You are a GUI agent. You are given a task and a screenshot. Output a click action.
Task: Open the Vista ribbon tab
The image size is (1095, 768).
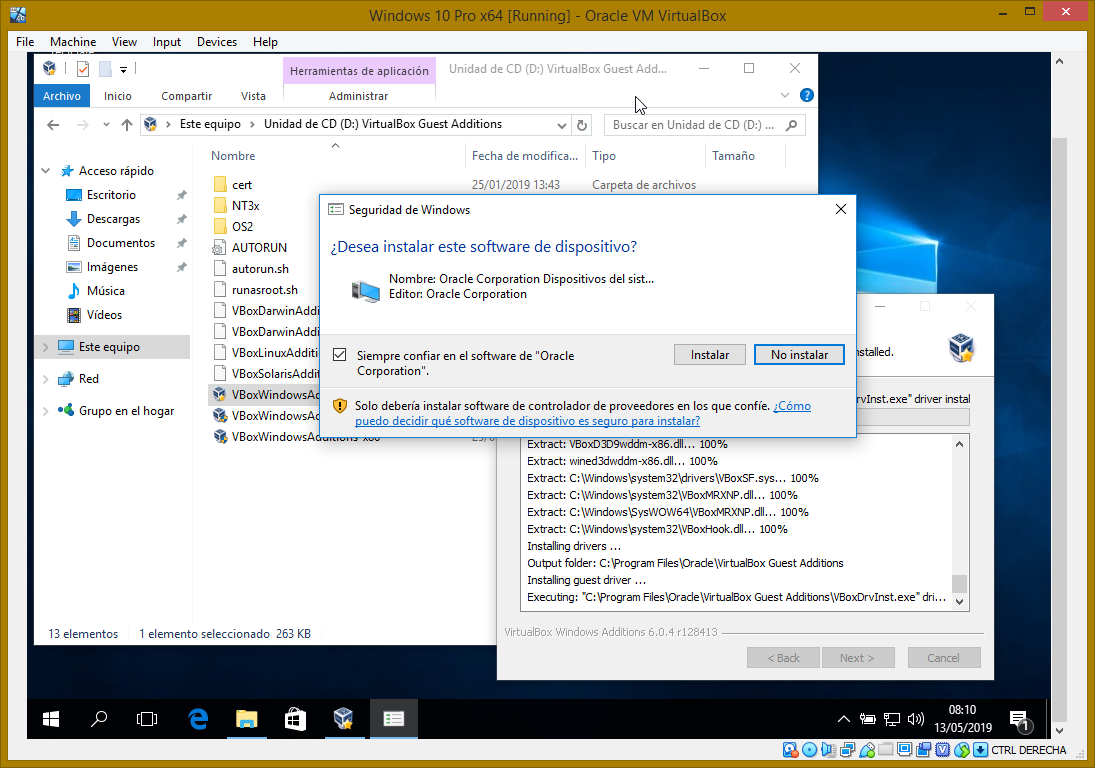253,96
